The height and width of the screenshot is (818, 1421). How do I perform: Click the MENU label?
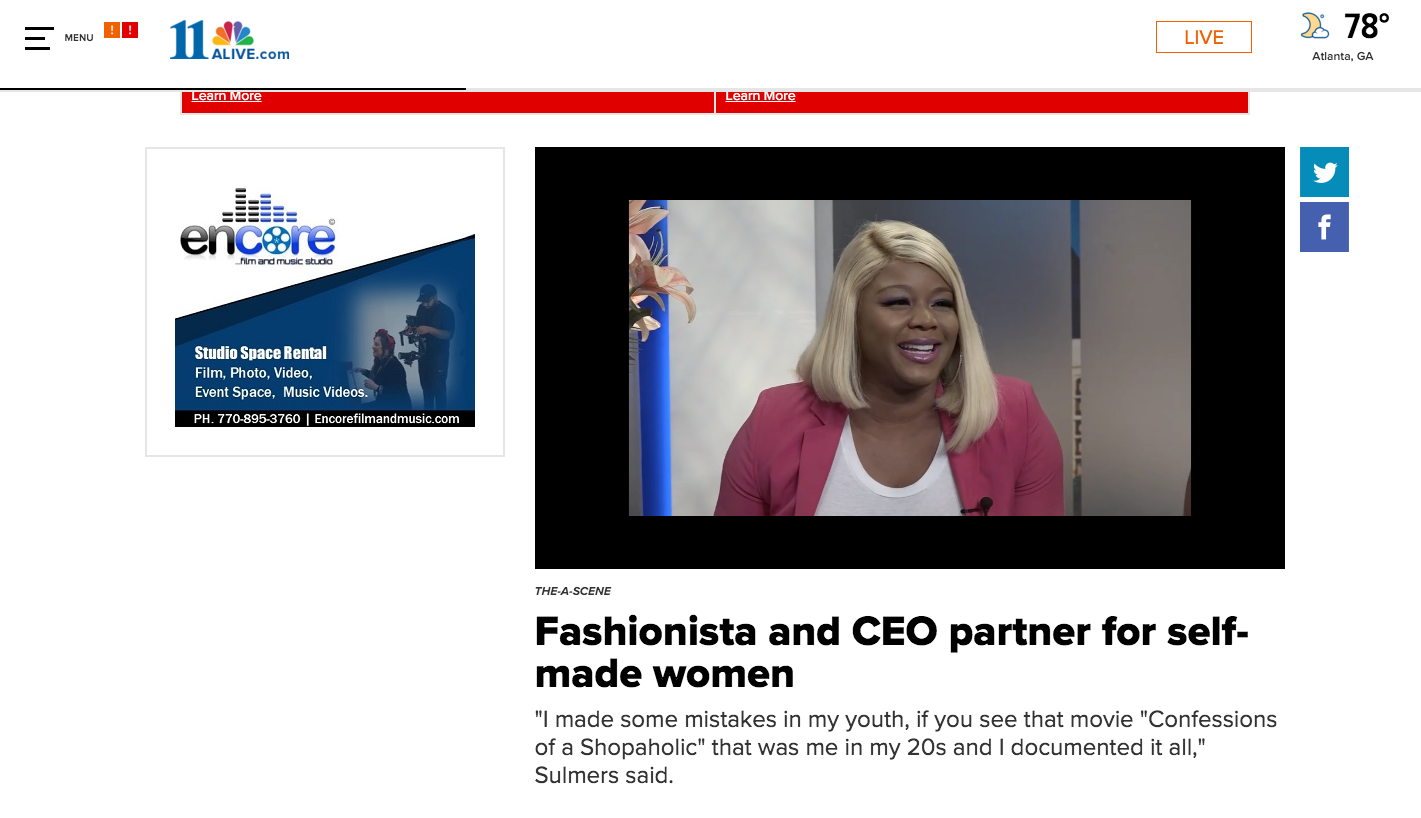click(x=79, y=38)
